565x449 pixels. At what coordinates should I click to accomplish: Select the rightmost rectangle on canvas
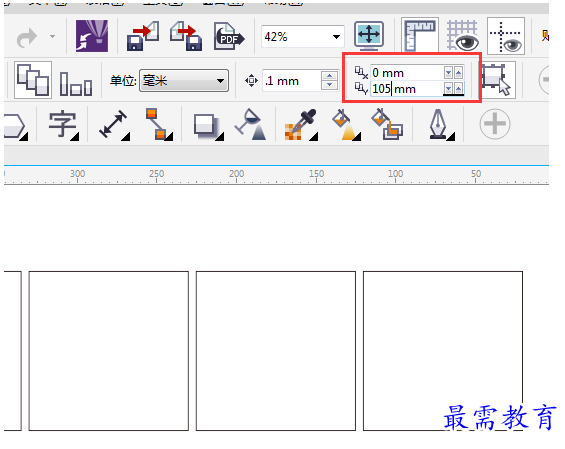tap(443, 351)
